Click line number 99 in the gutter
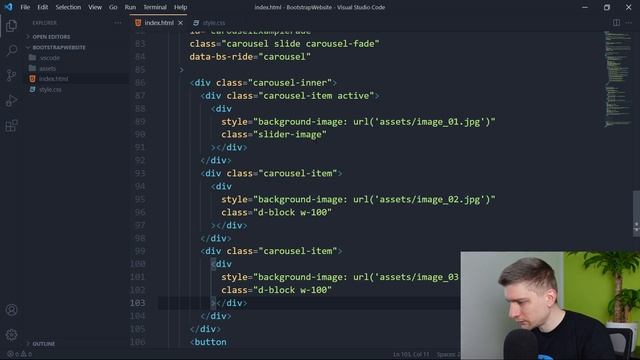This screenshot has width=640, height=360. pyautogui.click(x=140, y=251)
